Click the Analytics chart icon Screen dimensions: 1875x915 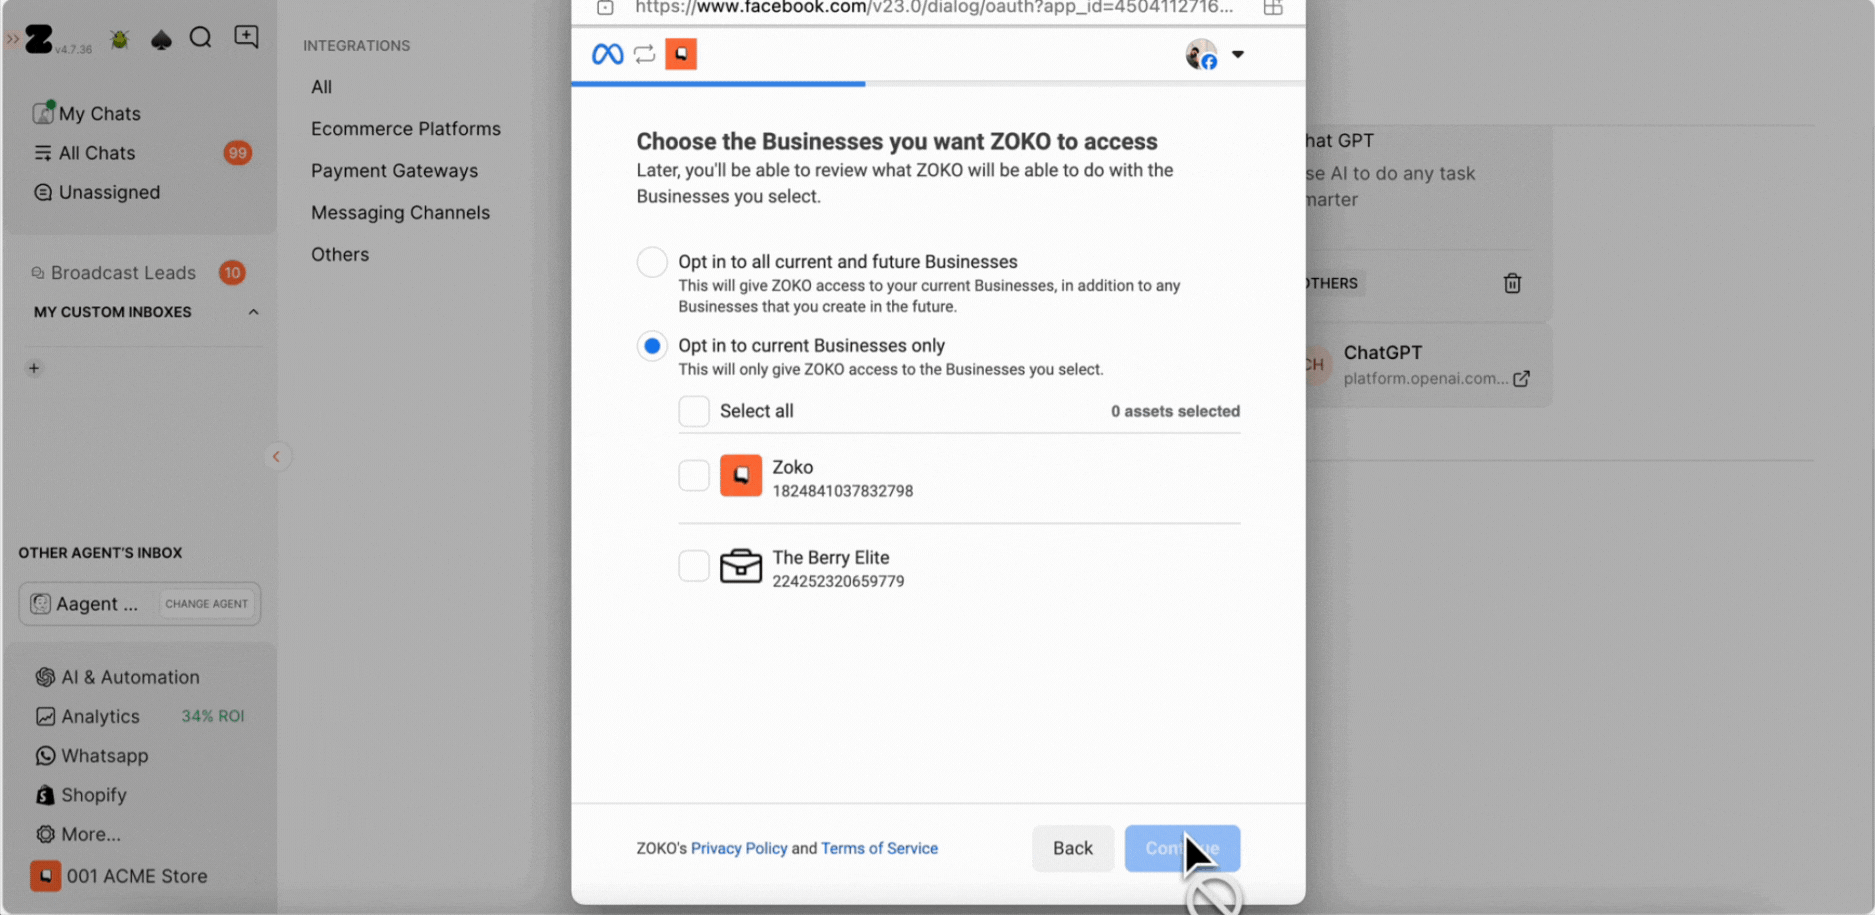click(x=45, y=717)
